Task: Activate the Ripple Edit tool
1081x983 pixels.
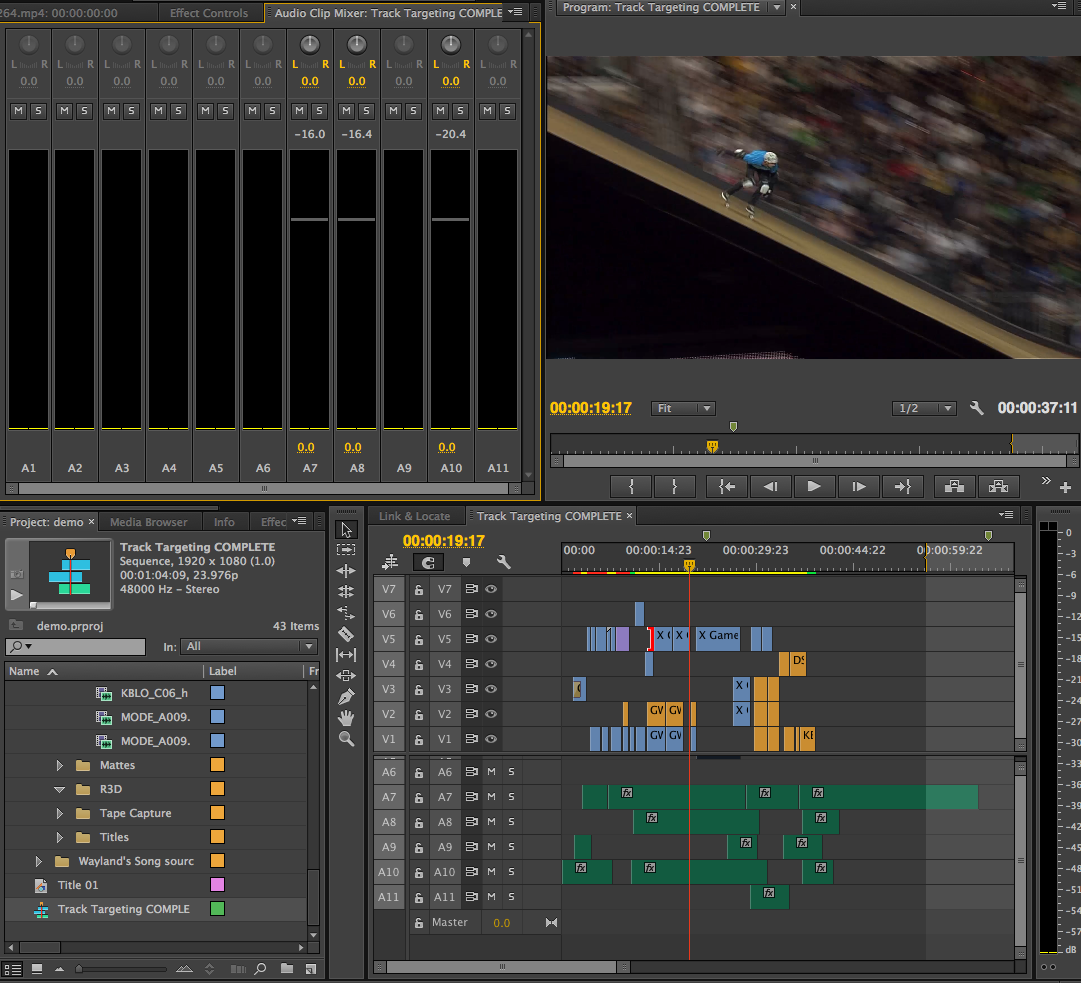Action: point(346,571)
